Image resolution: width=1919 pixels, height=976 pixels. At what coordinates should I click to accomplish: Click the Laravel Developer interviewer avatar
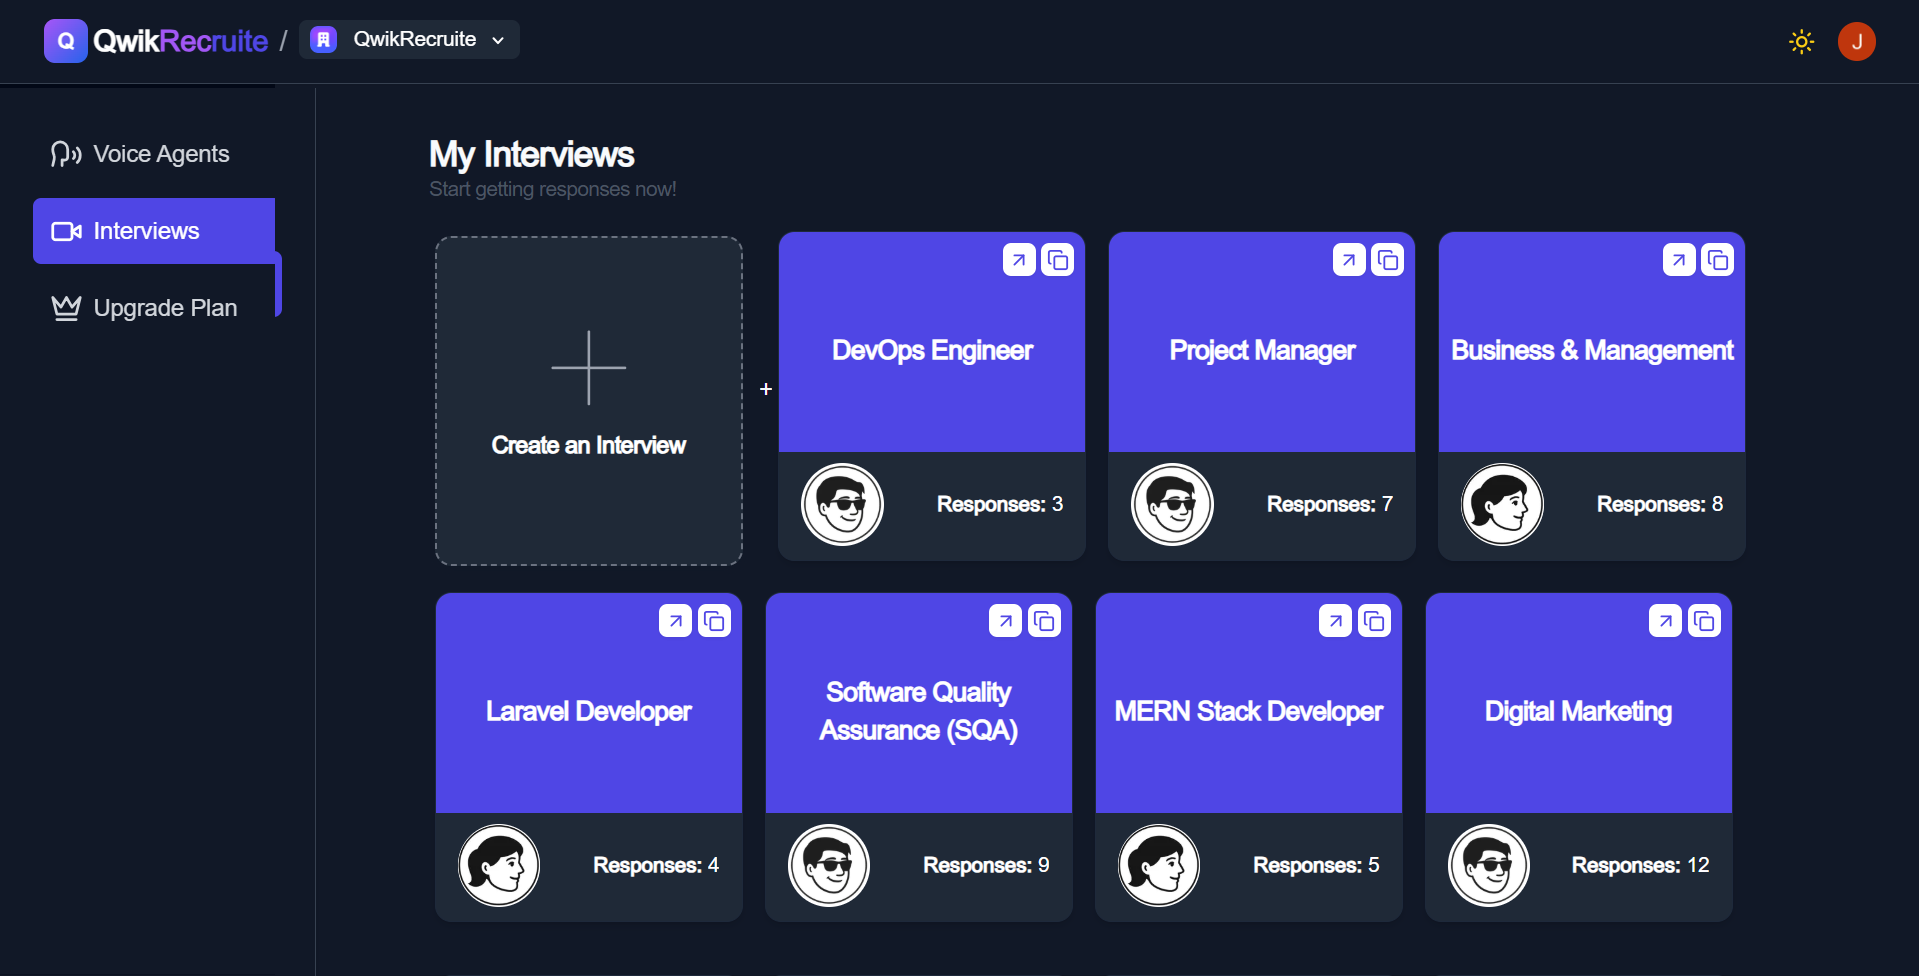point(499,865)
